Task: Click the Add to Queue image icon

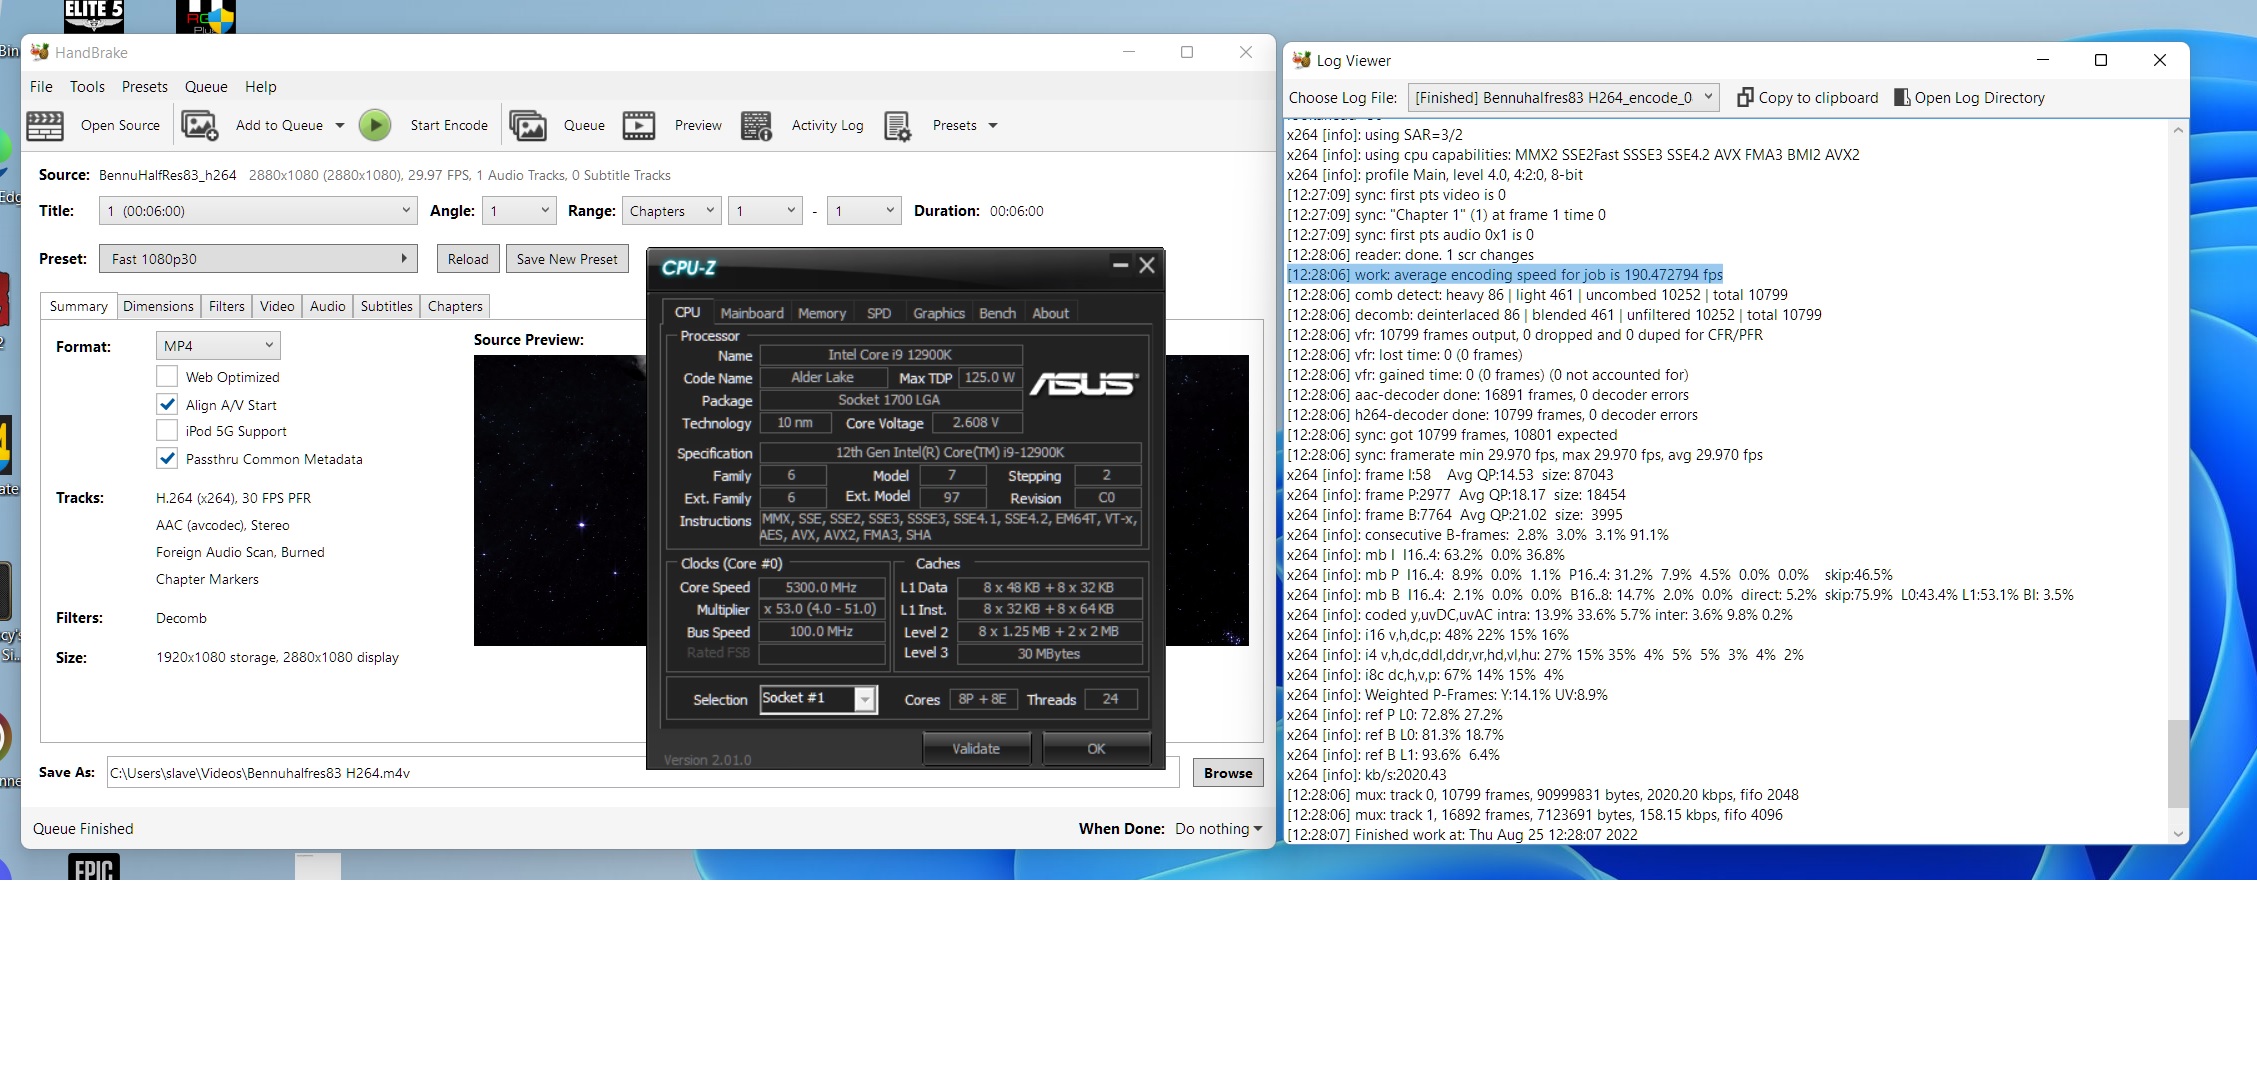Action: tap(199, 126)
